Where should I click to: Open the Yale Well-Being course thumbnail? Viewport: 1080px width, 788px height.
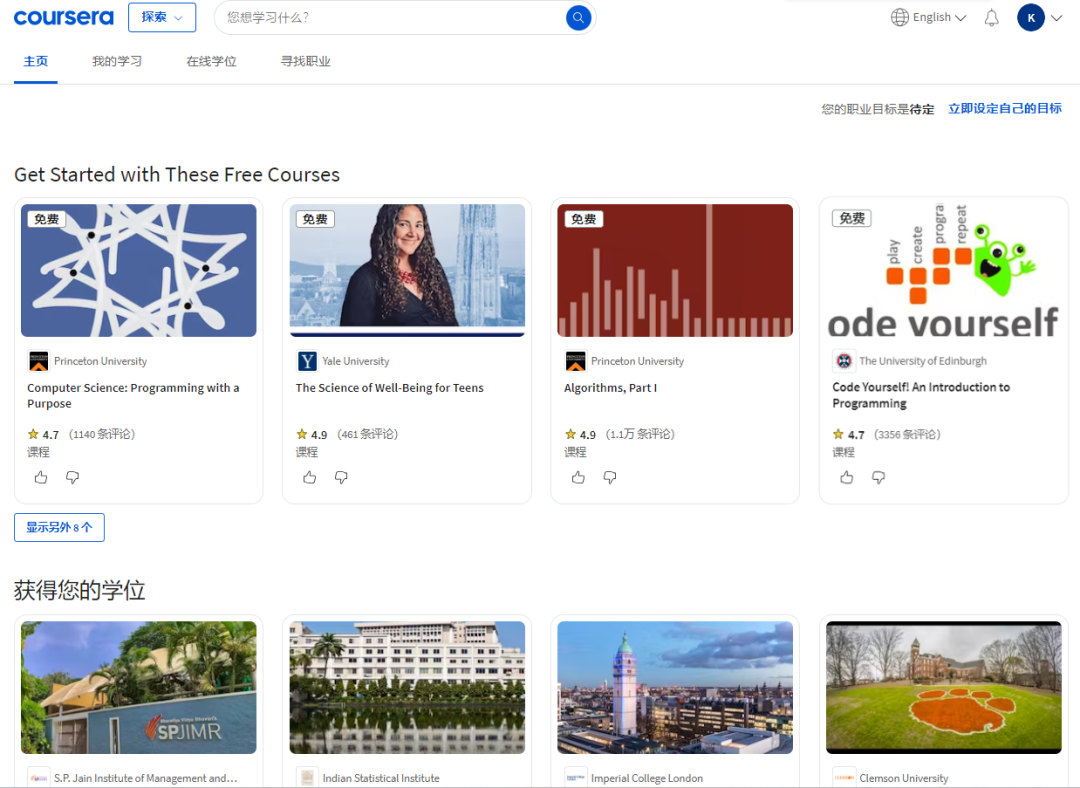(x=407, y=270)
